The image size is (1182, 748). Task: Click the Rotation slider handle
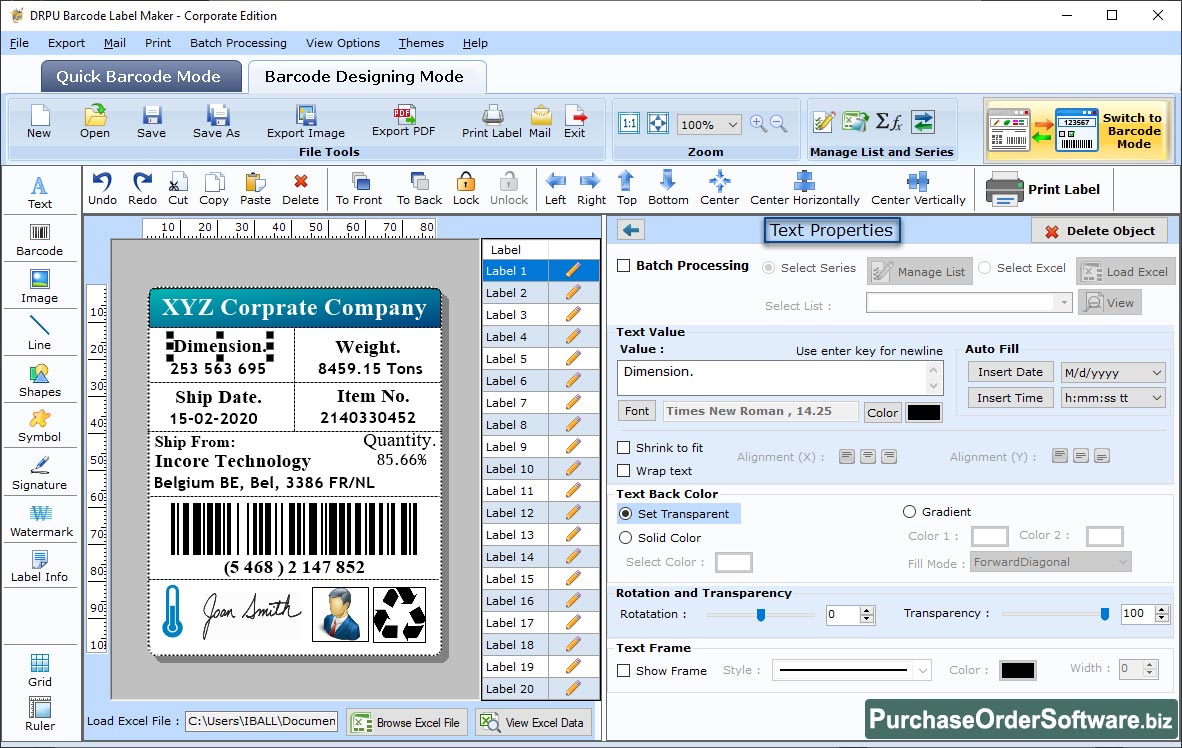[761, 615]
